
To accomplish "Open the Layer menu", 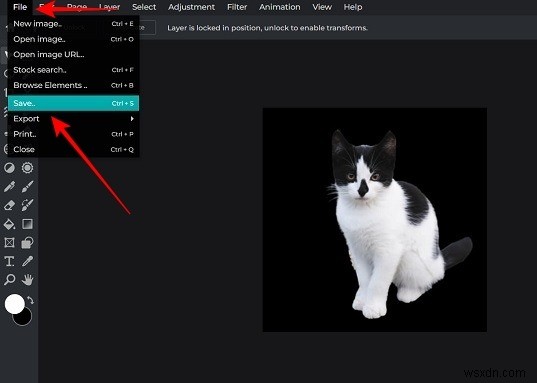I will click(109, 7).
